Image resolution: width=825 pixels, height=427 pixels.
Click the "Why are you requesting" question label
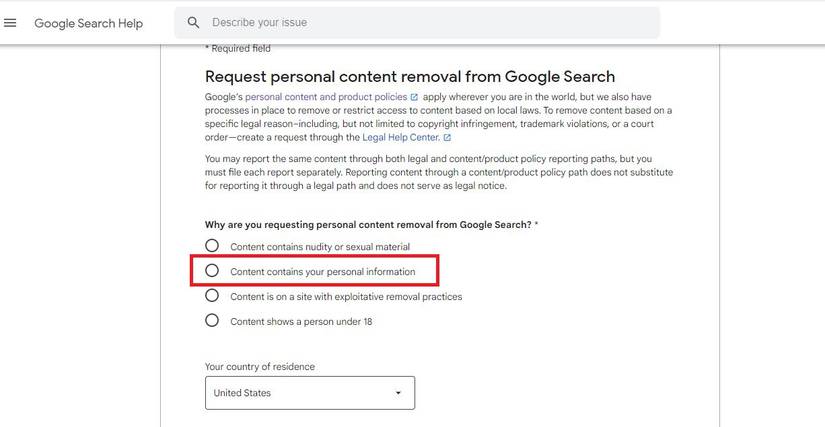click(x=368, y=224)
